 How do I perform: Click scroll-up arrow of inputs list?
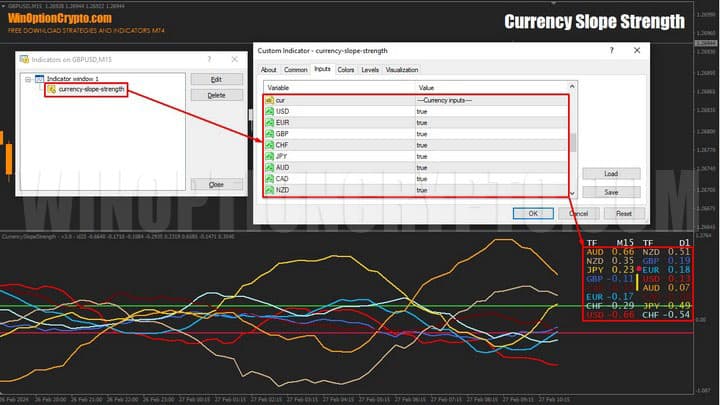click(x=572, y=86)
